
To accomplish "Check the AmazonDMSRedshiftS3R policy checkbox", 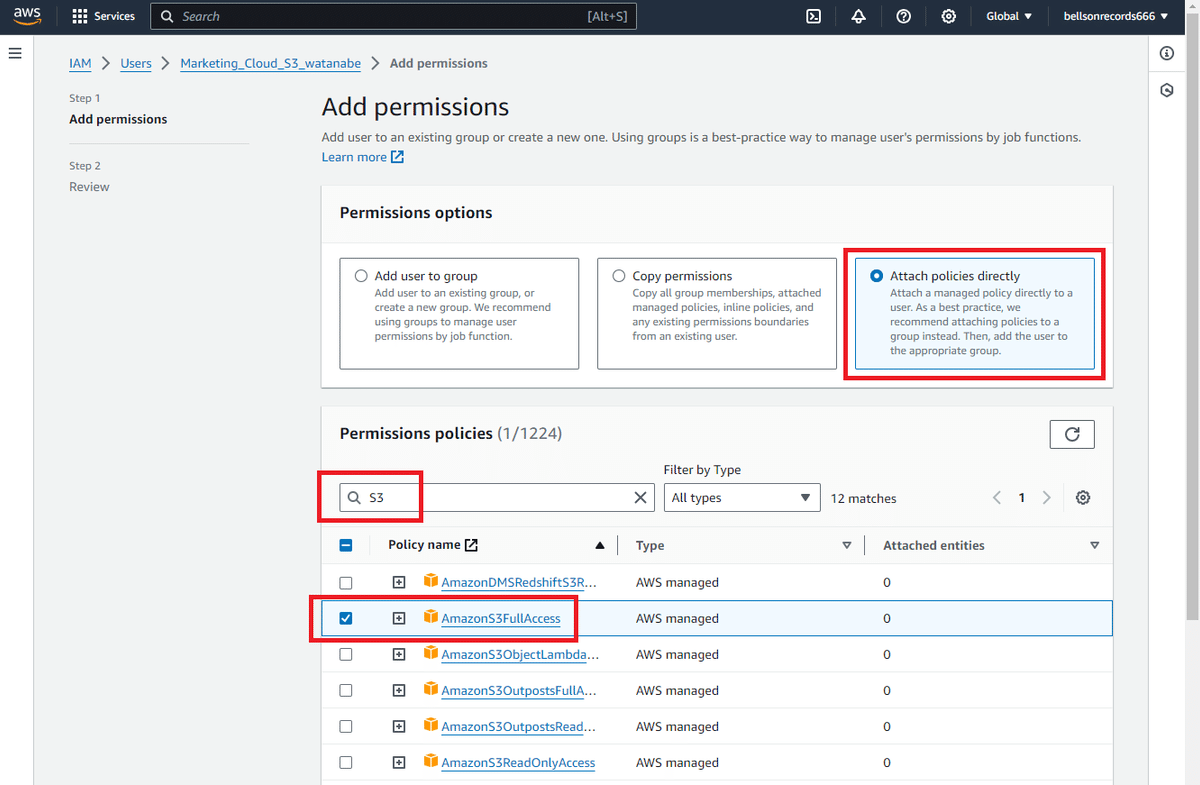I will (x=346, y=582).
